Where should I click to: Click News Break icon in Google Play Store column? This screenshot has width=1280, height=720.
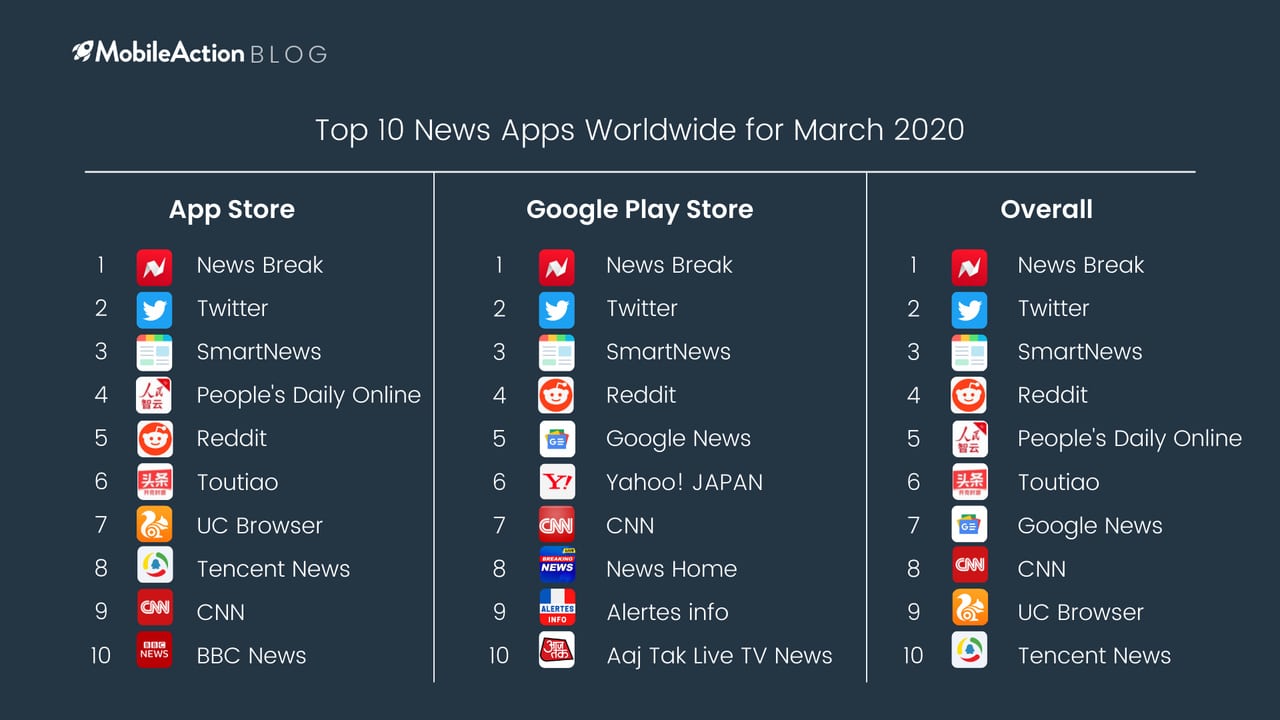(x=557, y=267)
